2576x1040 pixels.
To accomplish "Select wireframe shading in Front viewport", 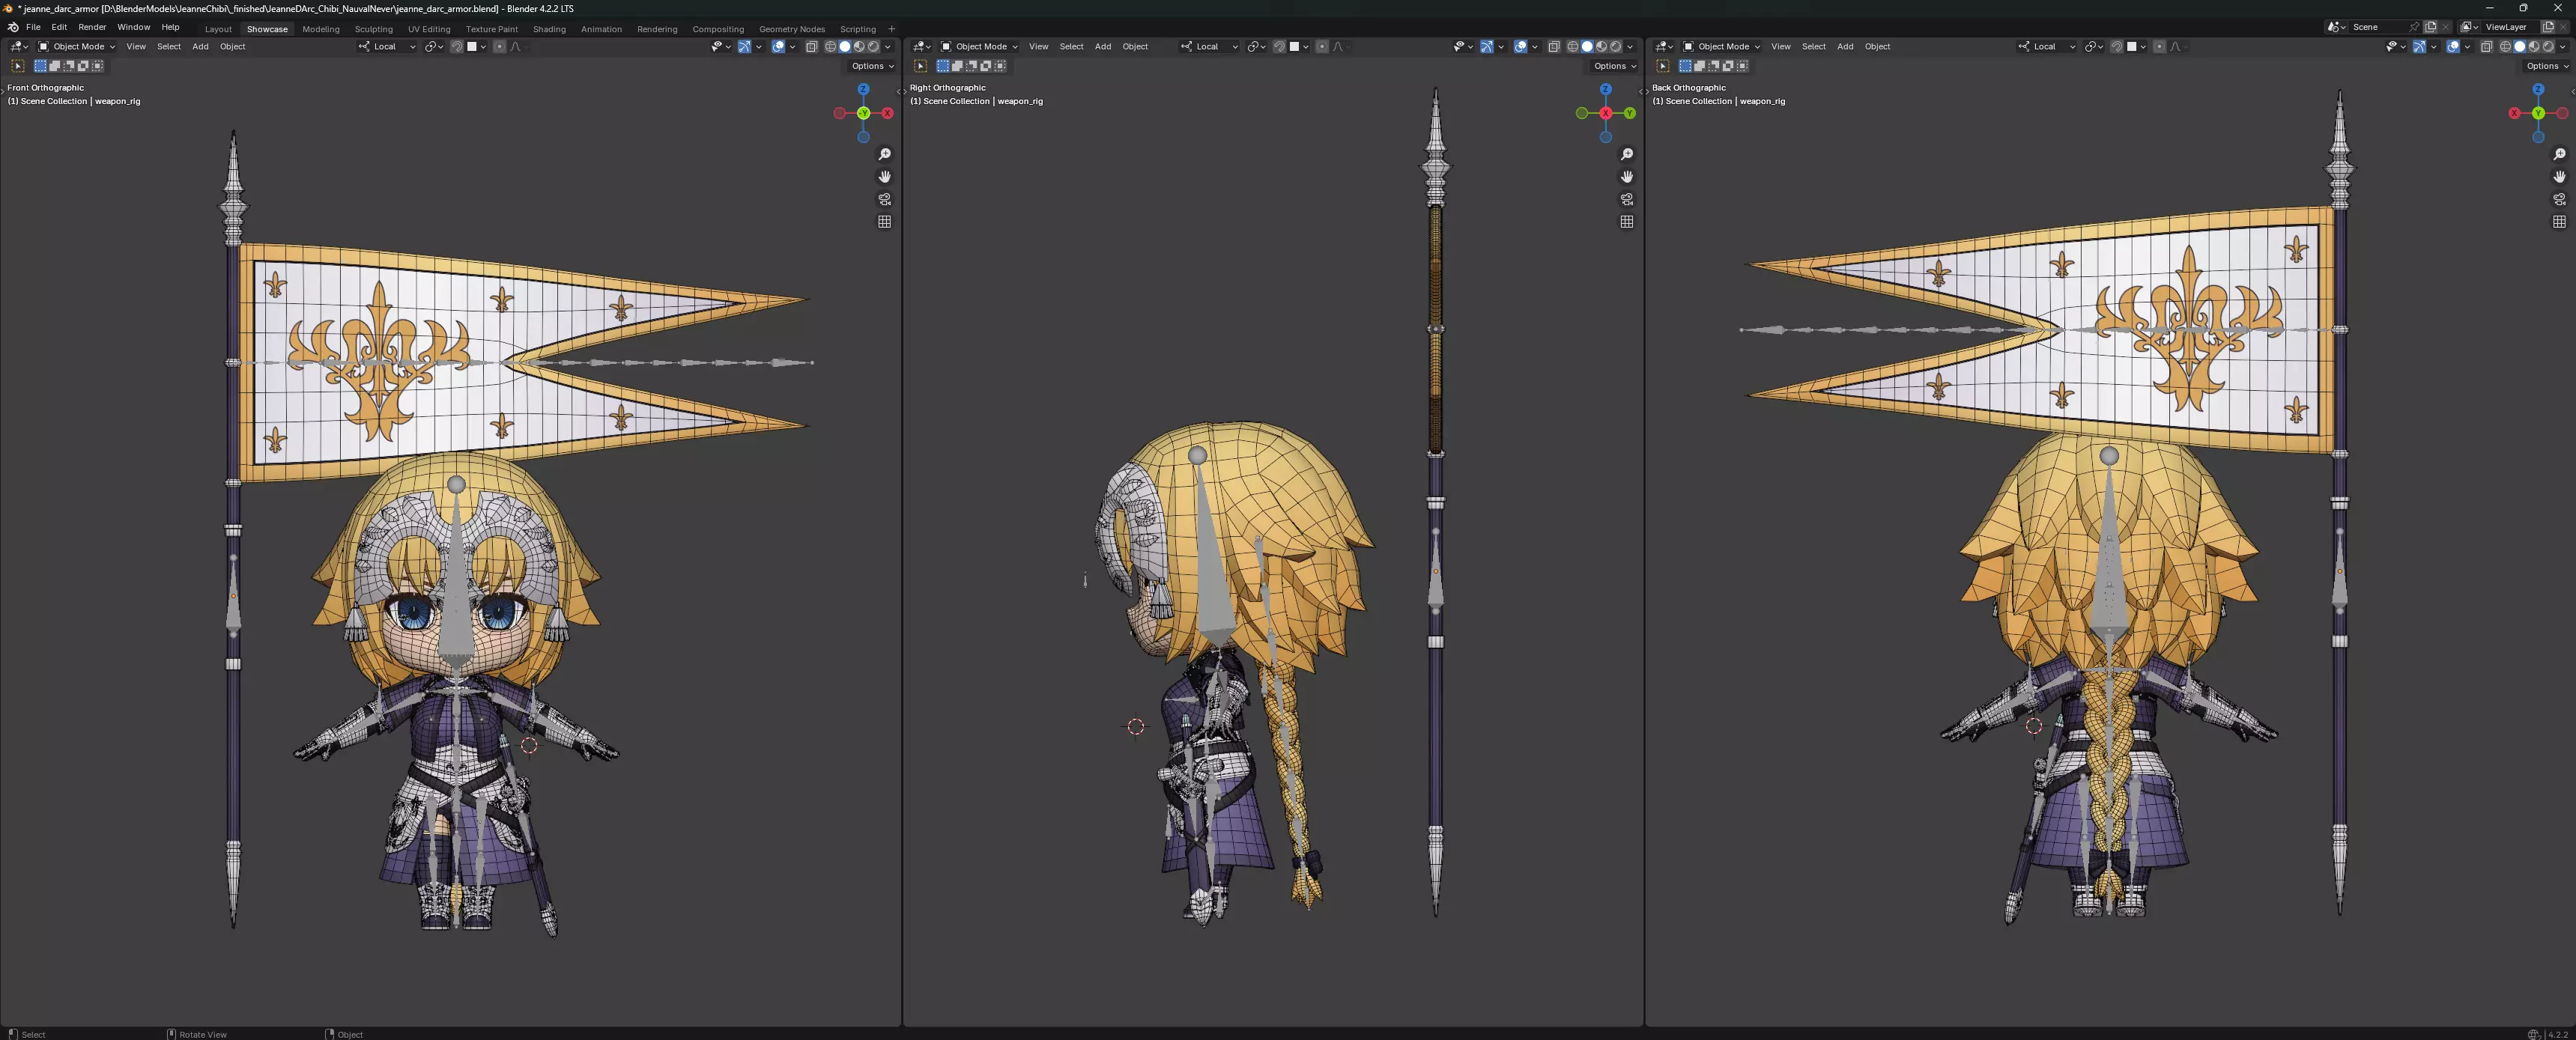I will click(830, 46).
